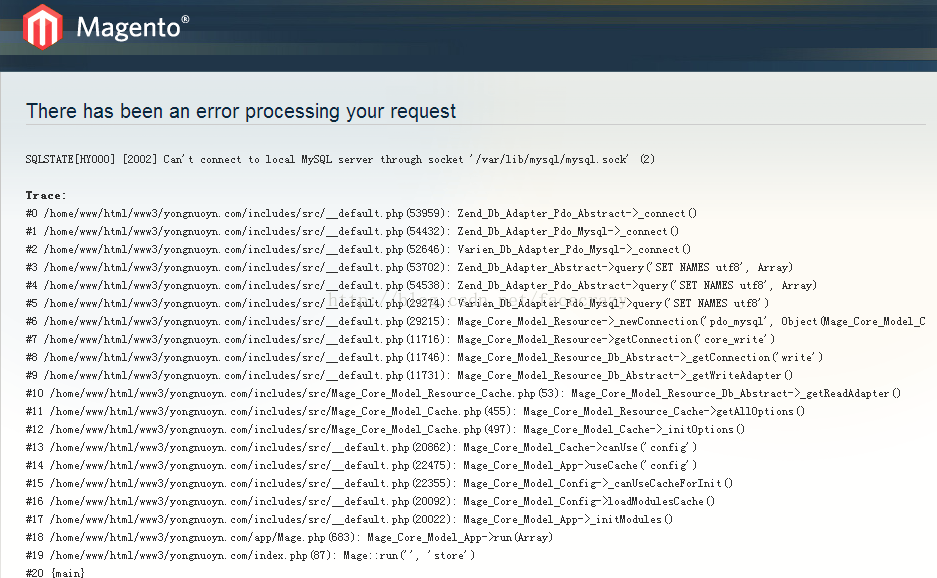
Task: Click the Magento logo icon
Action: click(x=42, y=27)
